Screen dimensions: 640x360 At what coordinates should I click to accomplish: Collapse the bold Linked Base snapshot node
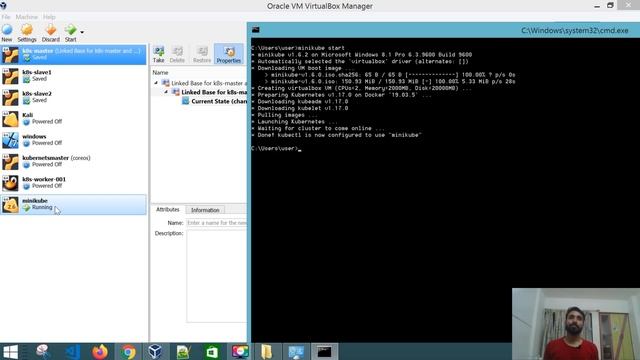[x=166, y=92]
